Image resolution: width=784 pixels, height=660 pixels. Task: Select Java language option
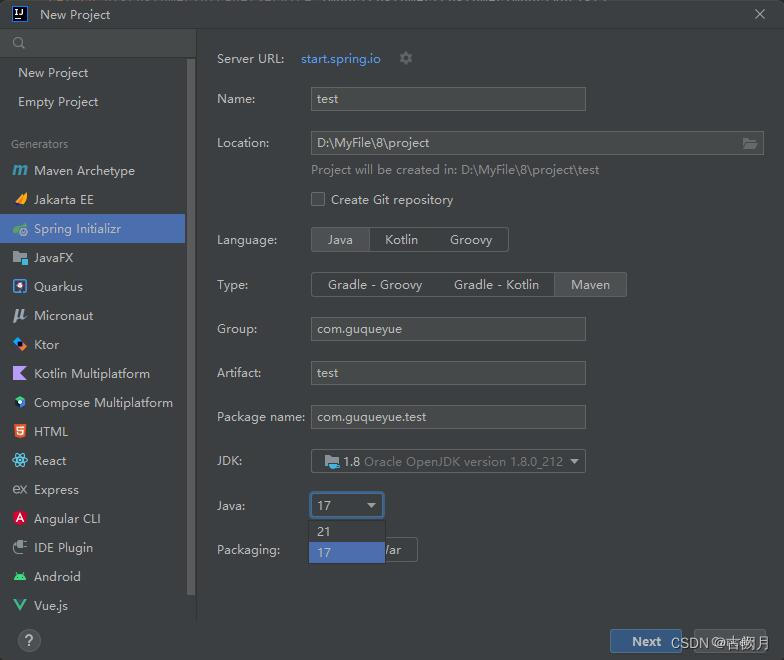(340, 240)
